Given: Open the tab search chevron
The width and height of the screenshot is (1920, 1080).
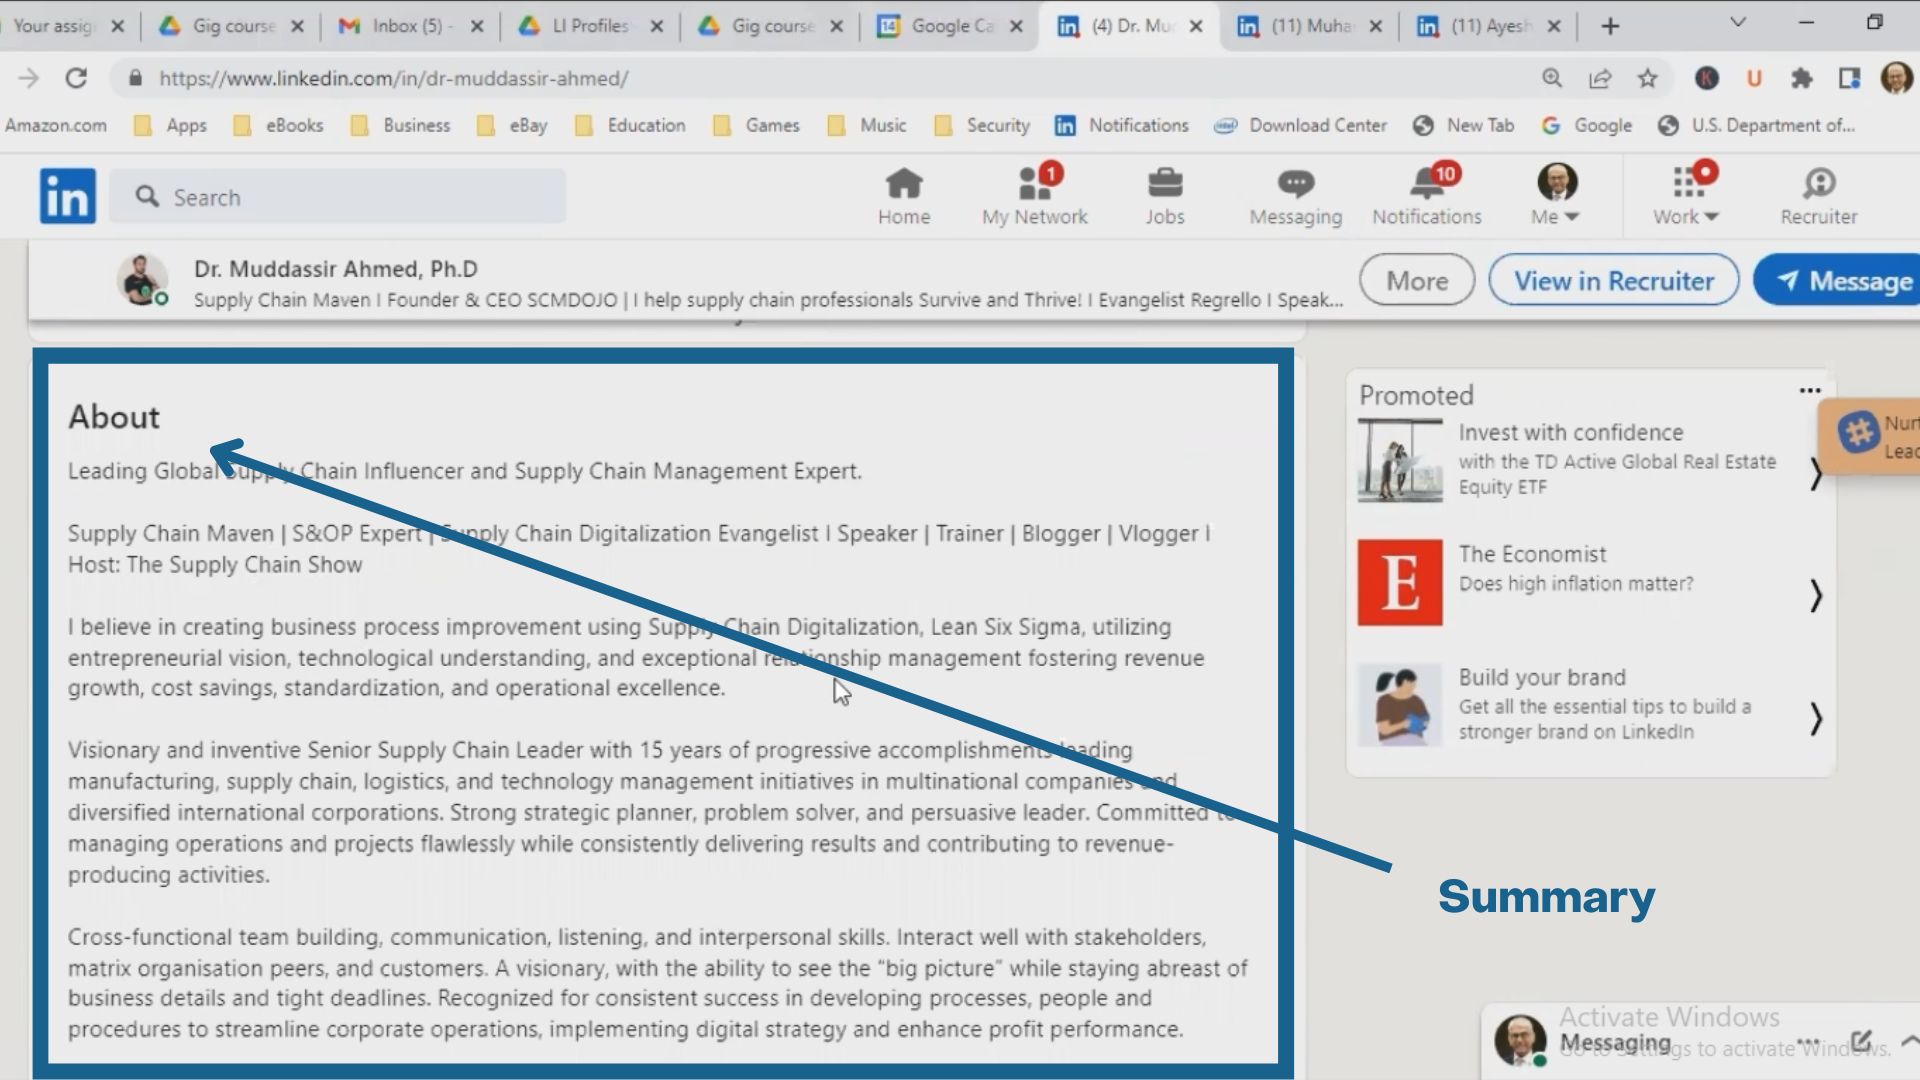Looking at the screenshot, I should (1738, 22).
